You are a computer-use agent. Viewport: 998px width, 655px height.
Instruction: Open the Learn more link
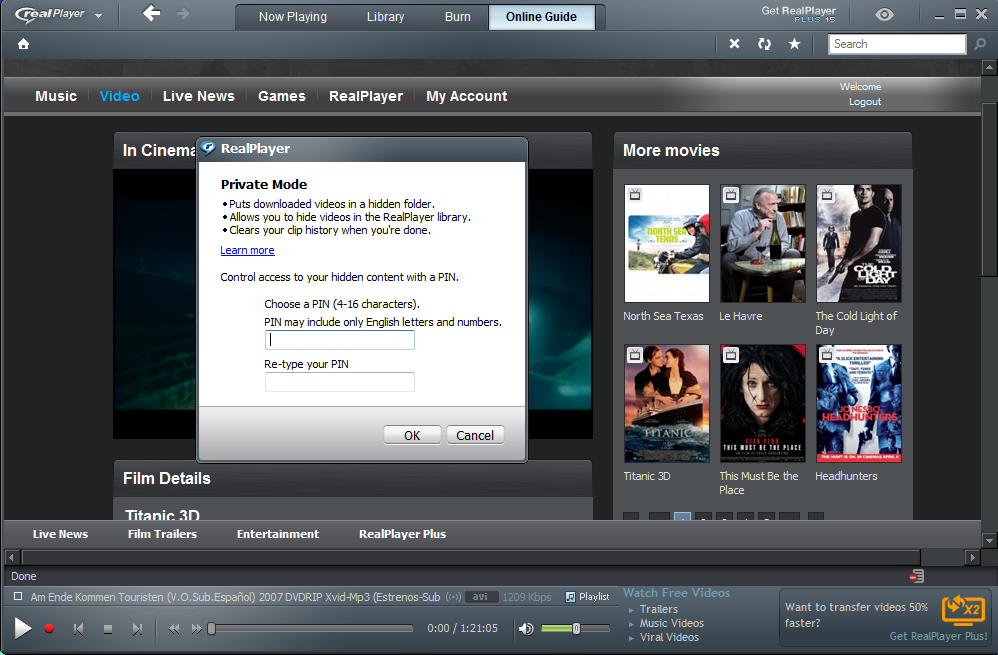tap(248, 250)
